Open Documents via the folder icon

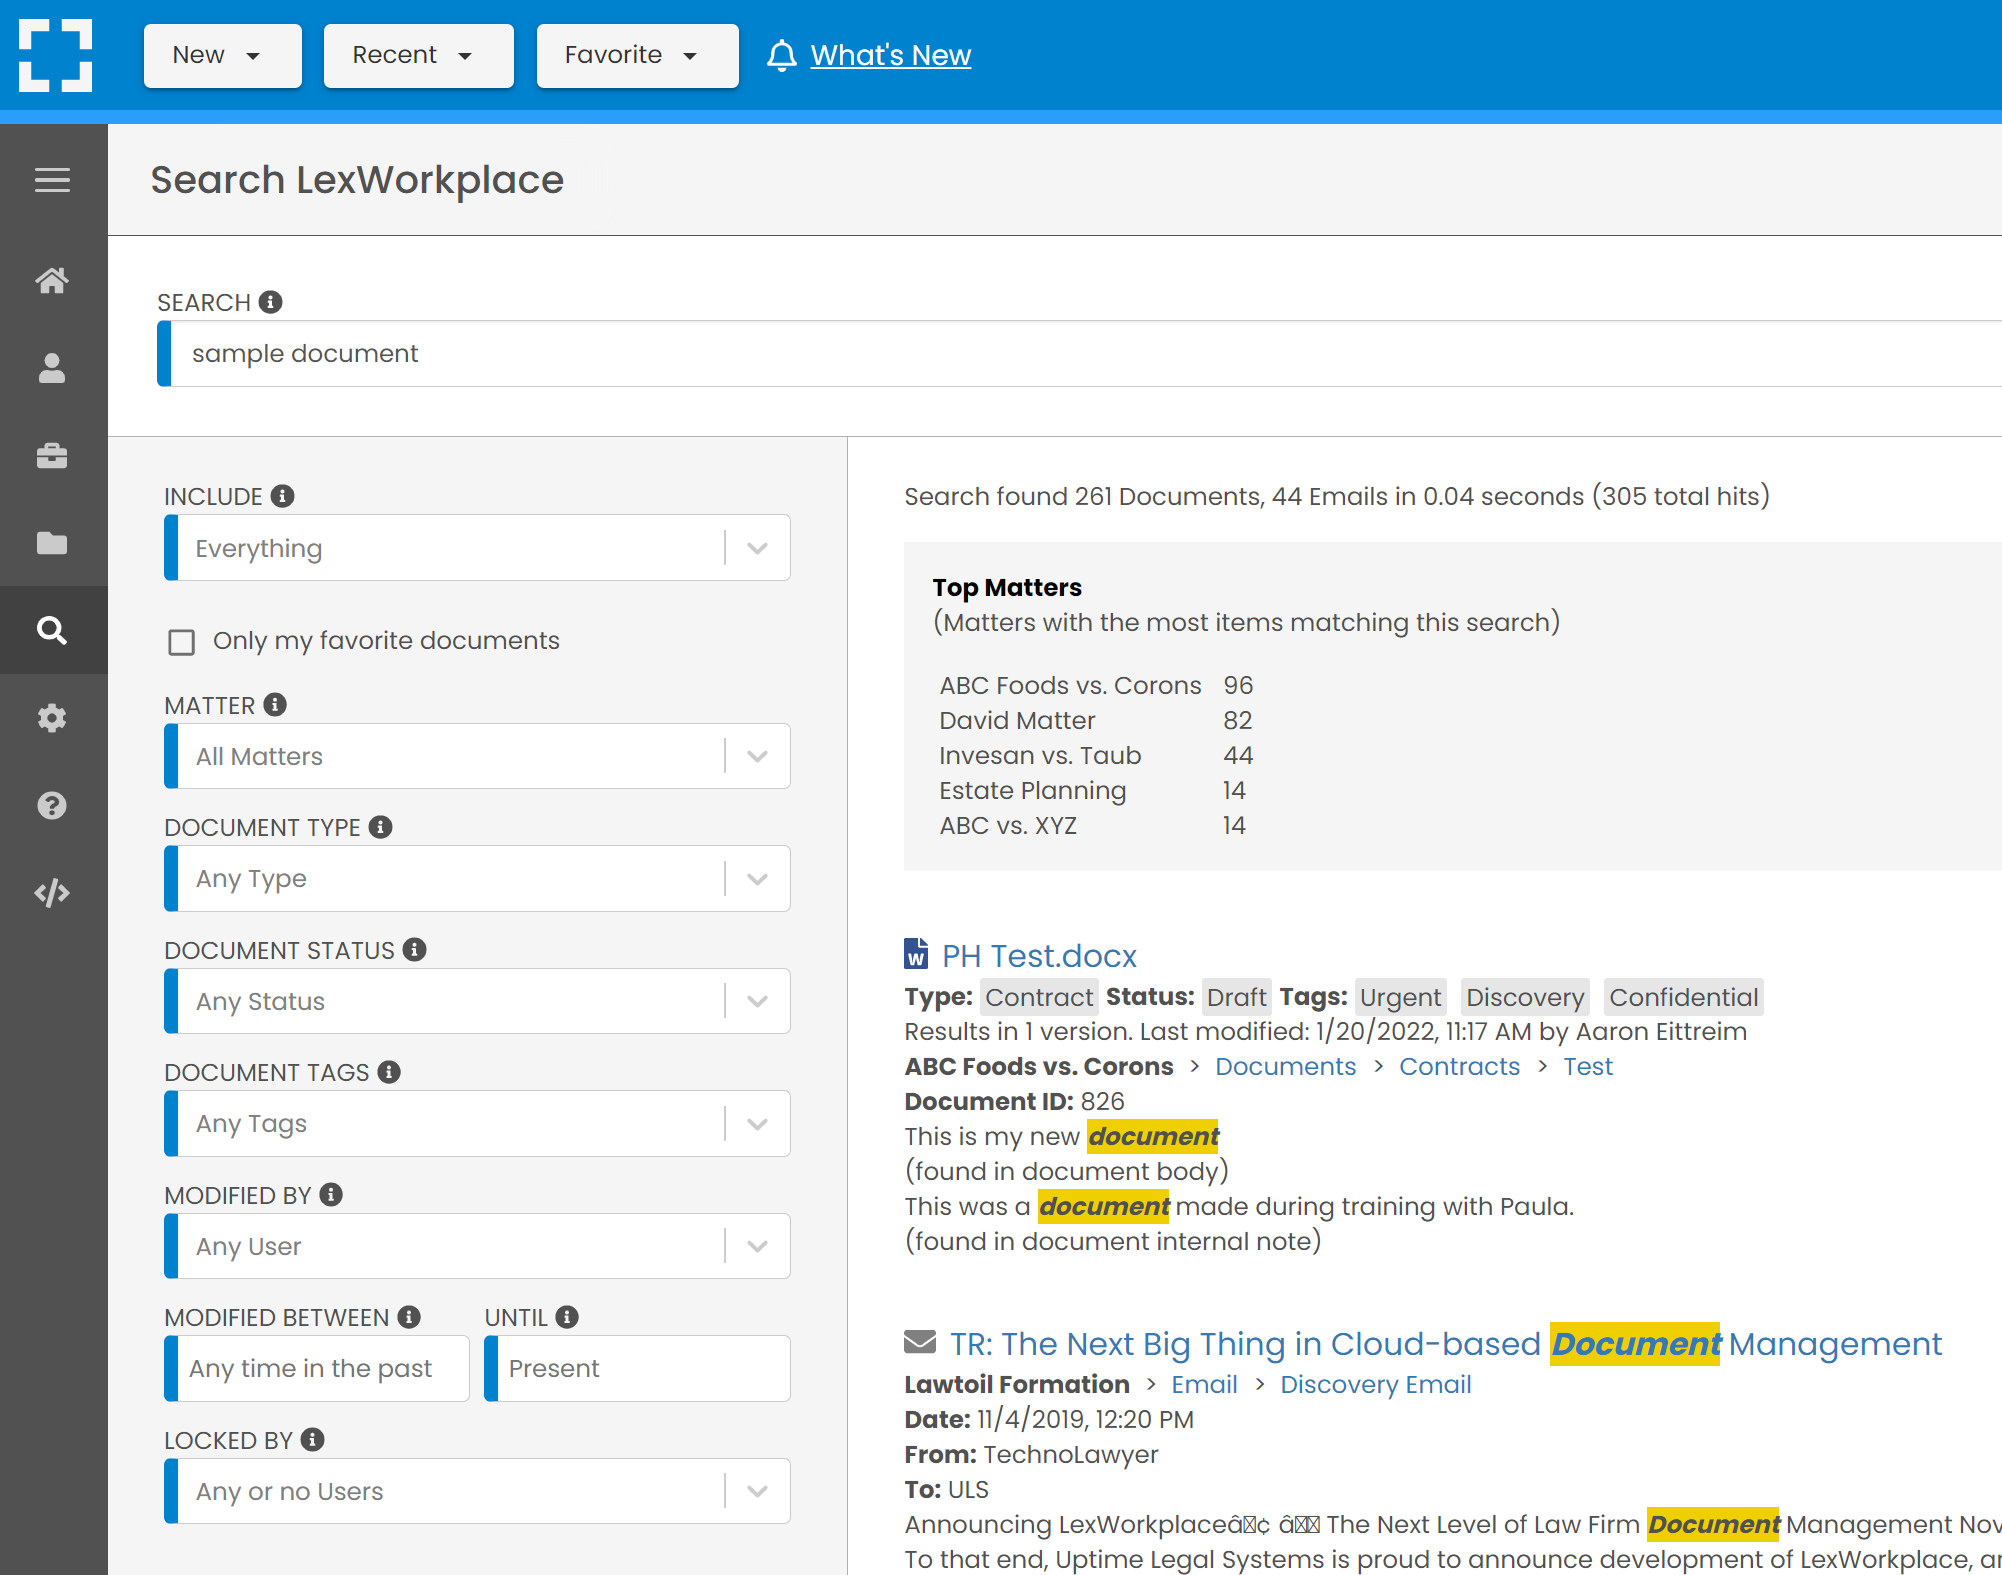click(52, 542)
